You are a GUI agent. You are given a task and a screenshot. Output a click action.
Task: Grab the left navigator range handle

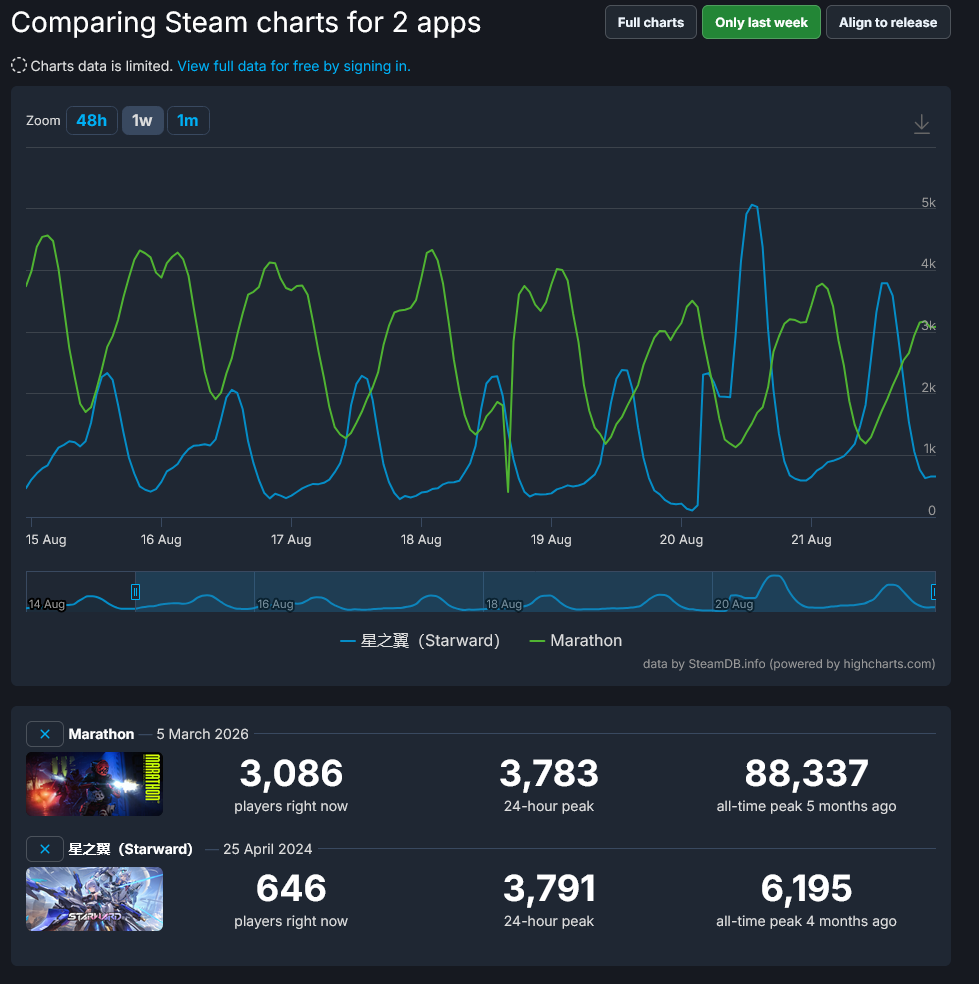(x=135, y=592)
